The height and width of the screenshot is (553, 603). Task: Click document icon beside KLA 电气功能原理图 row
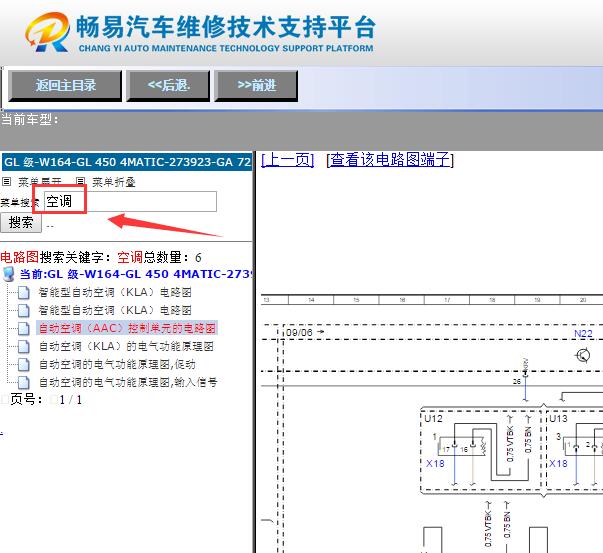coord(23,346)
